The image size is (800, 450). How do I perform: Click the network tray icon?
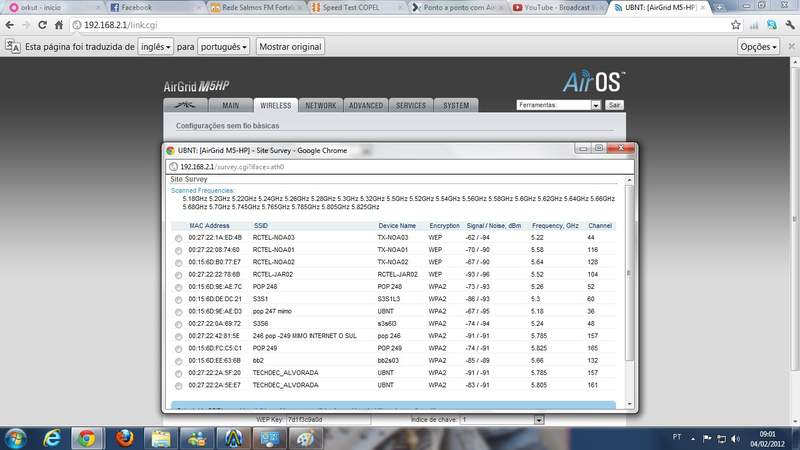click(721, 438)
